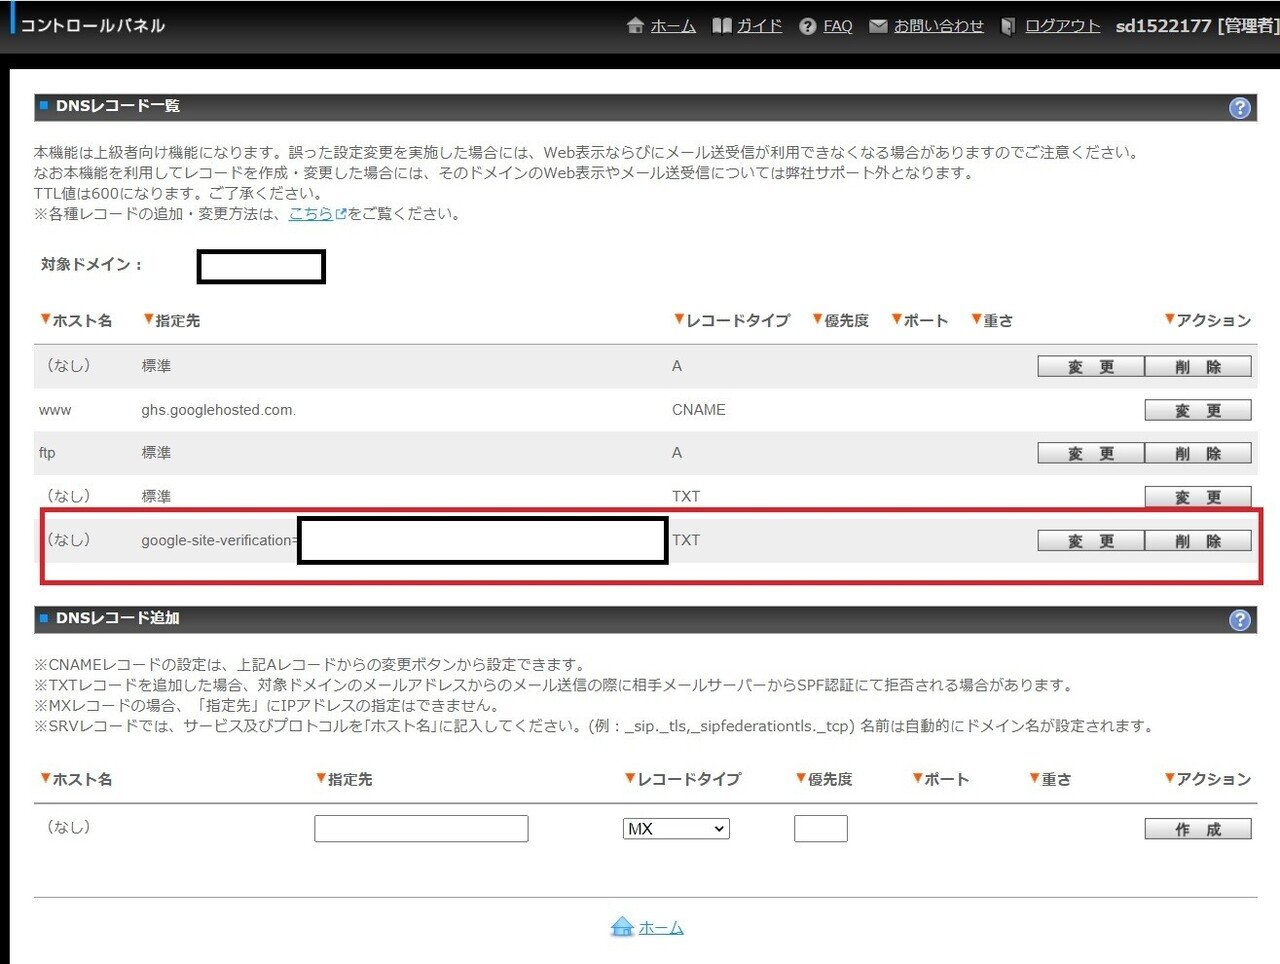
Task: Focus the 優先度 input field in add form
Action: [821, 829]
